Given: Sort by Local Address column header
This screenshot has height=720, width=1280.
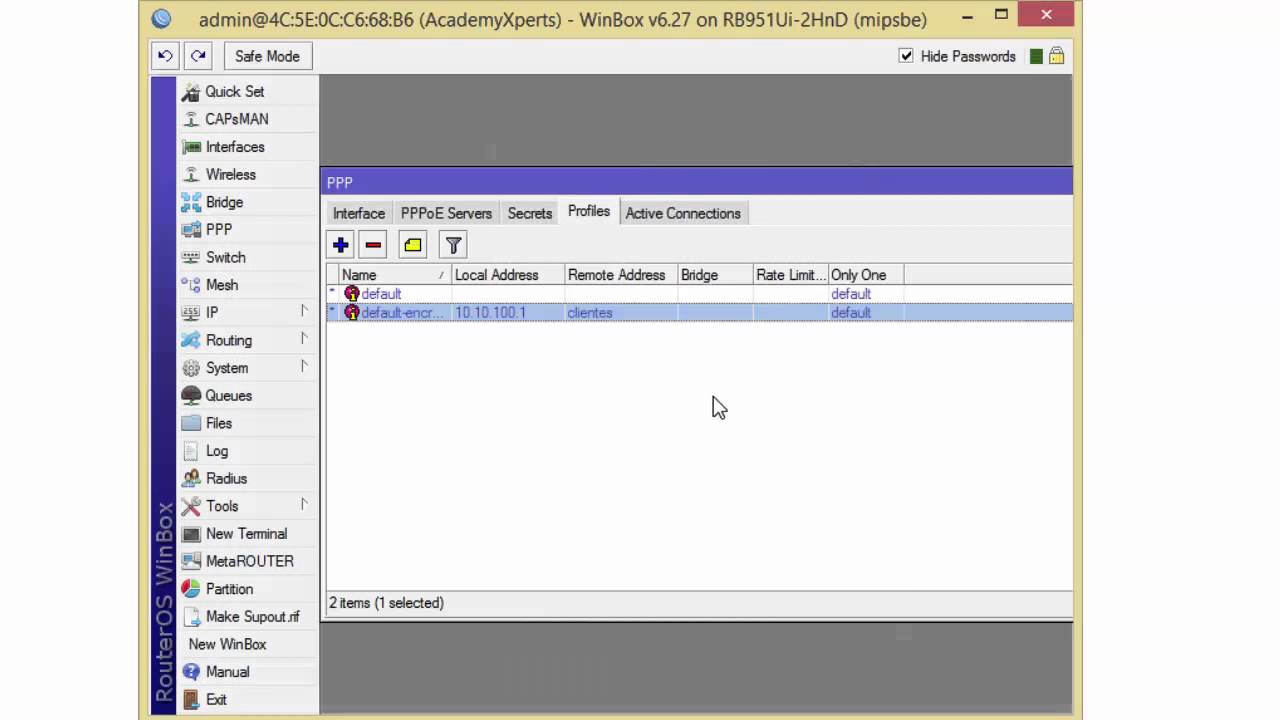Looking at the screenshot, I should click(508, 275).
